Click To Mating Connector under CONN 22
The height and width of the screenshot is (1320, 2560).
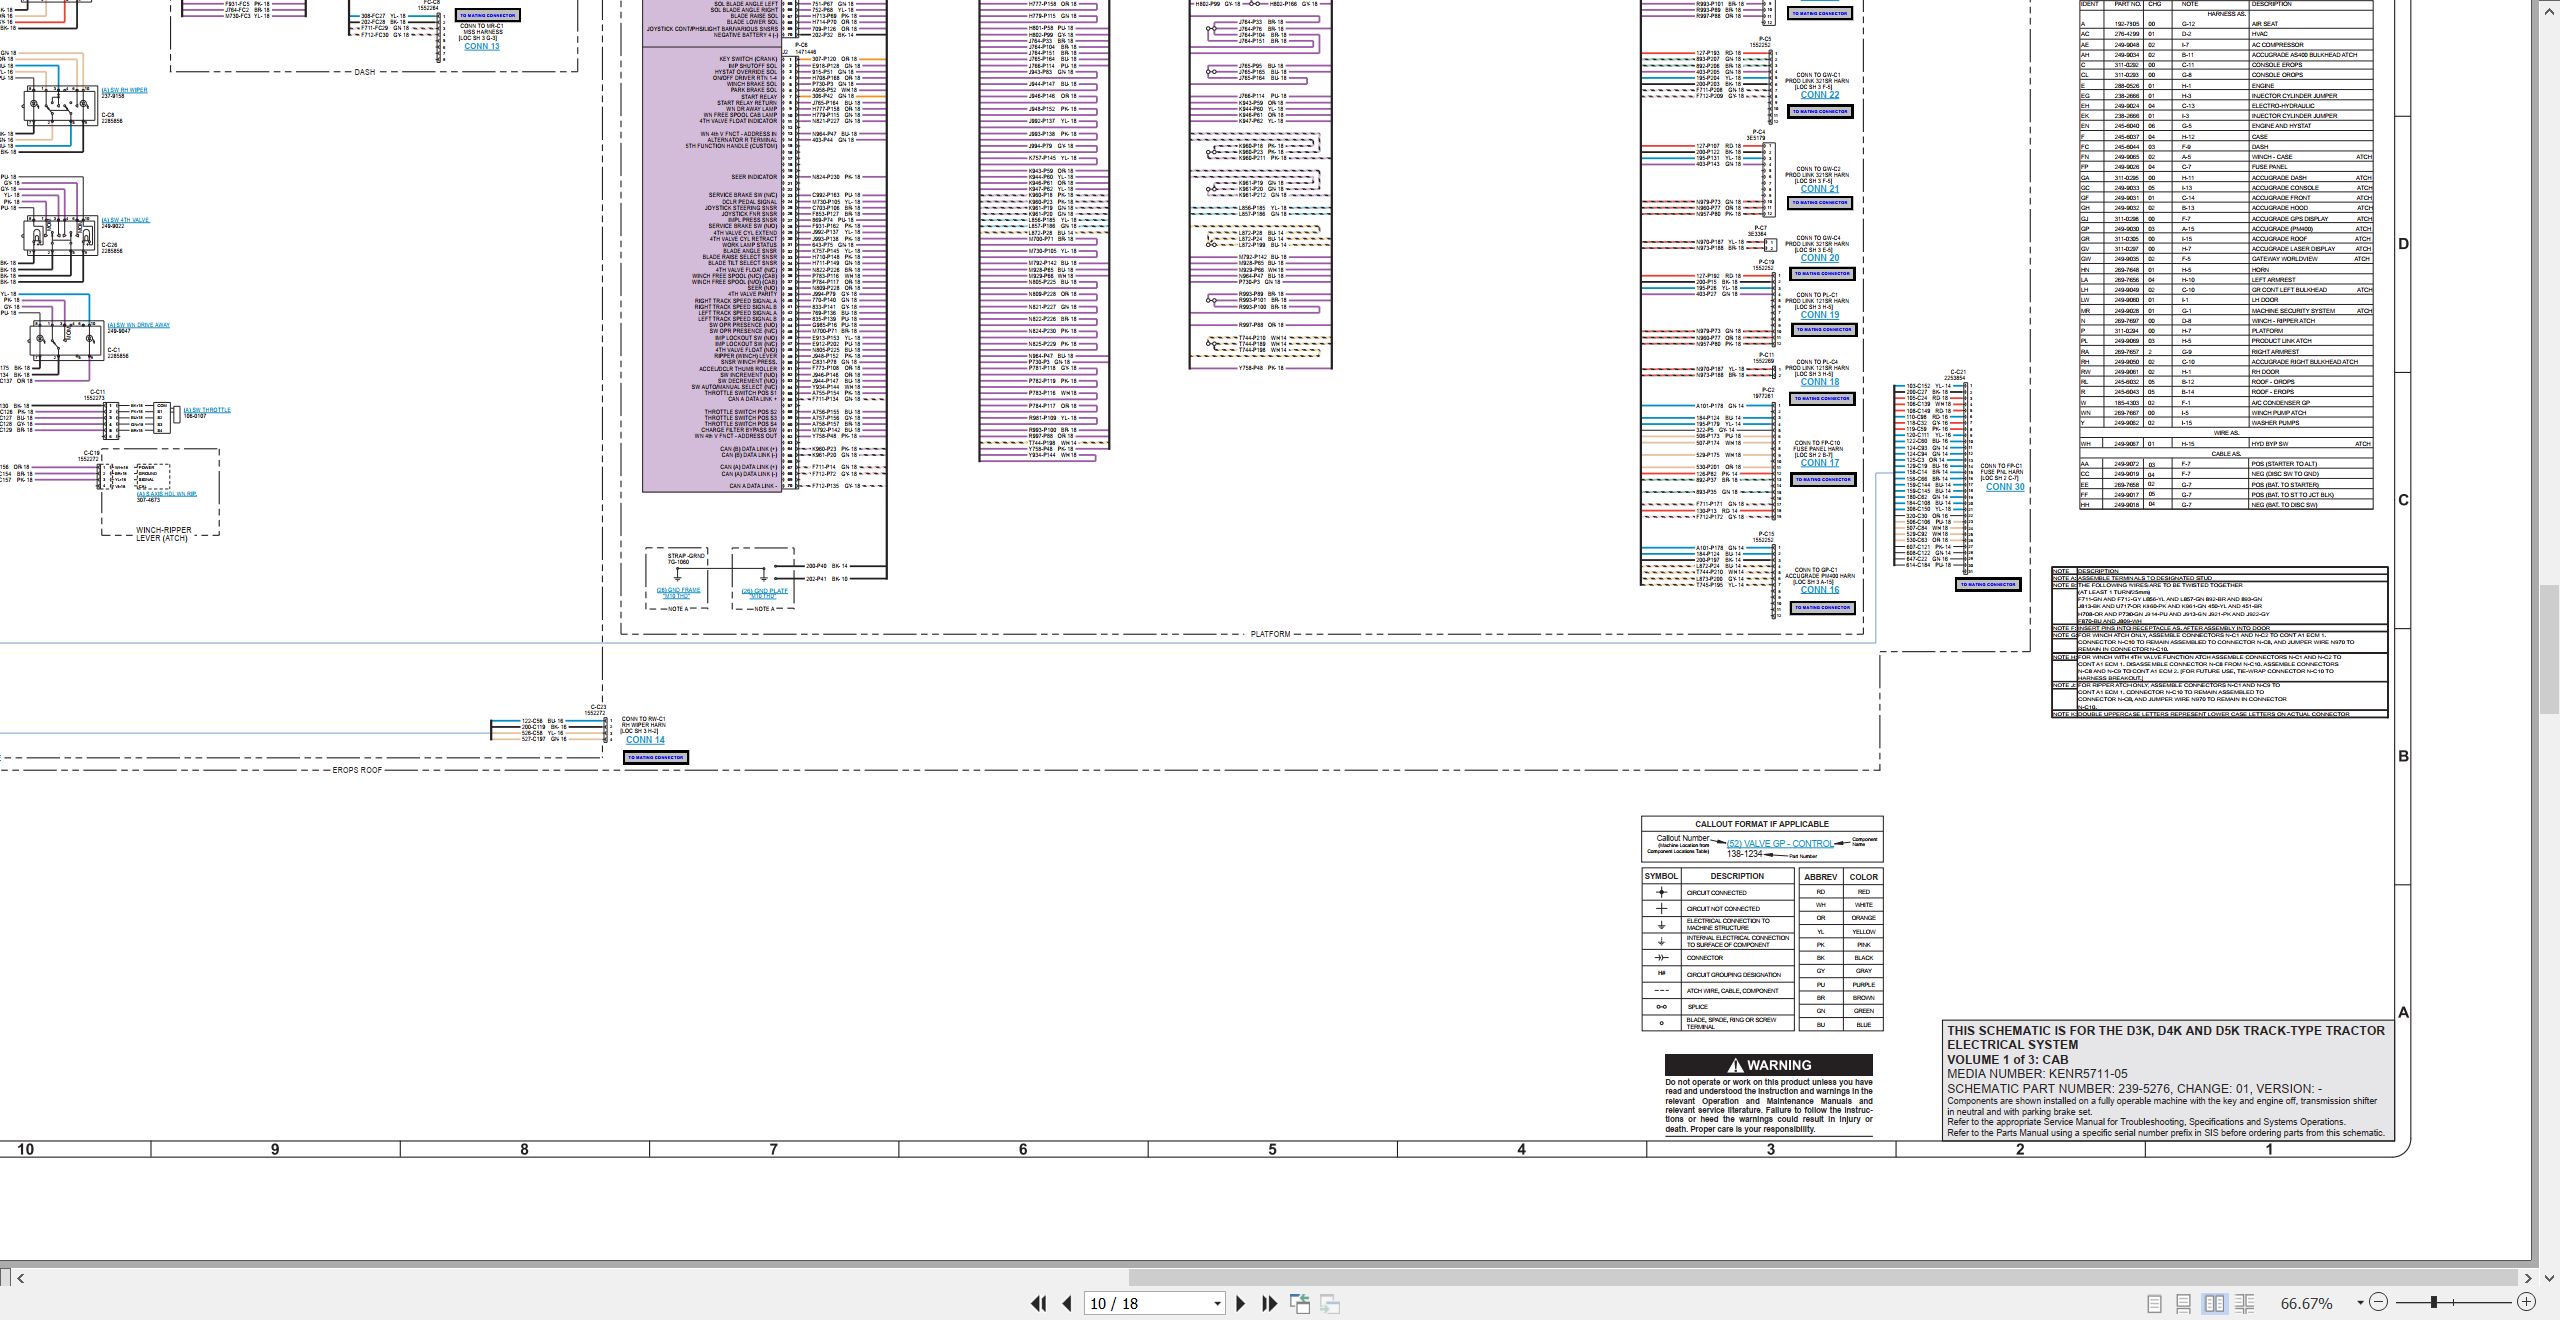(x=1820, y=112)
